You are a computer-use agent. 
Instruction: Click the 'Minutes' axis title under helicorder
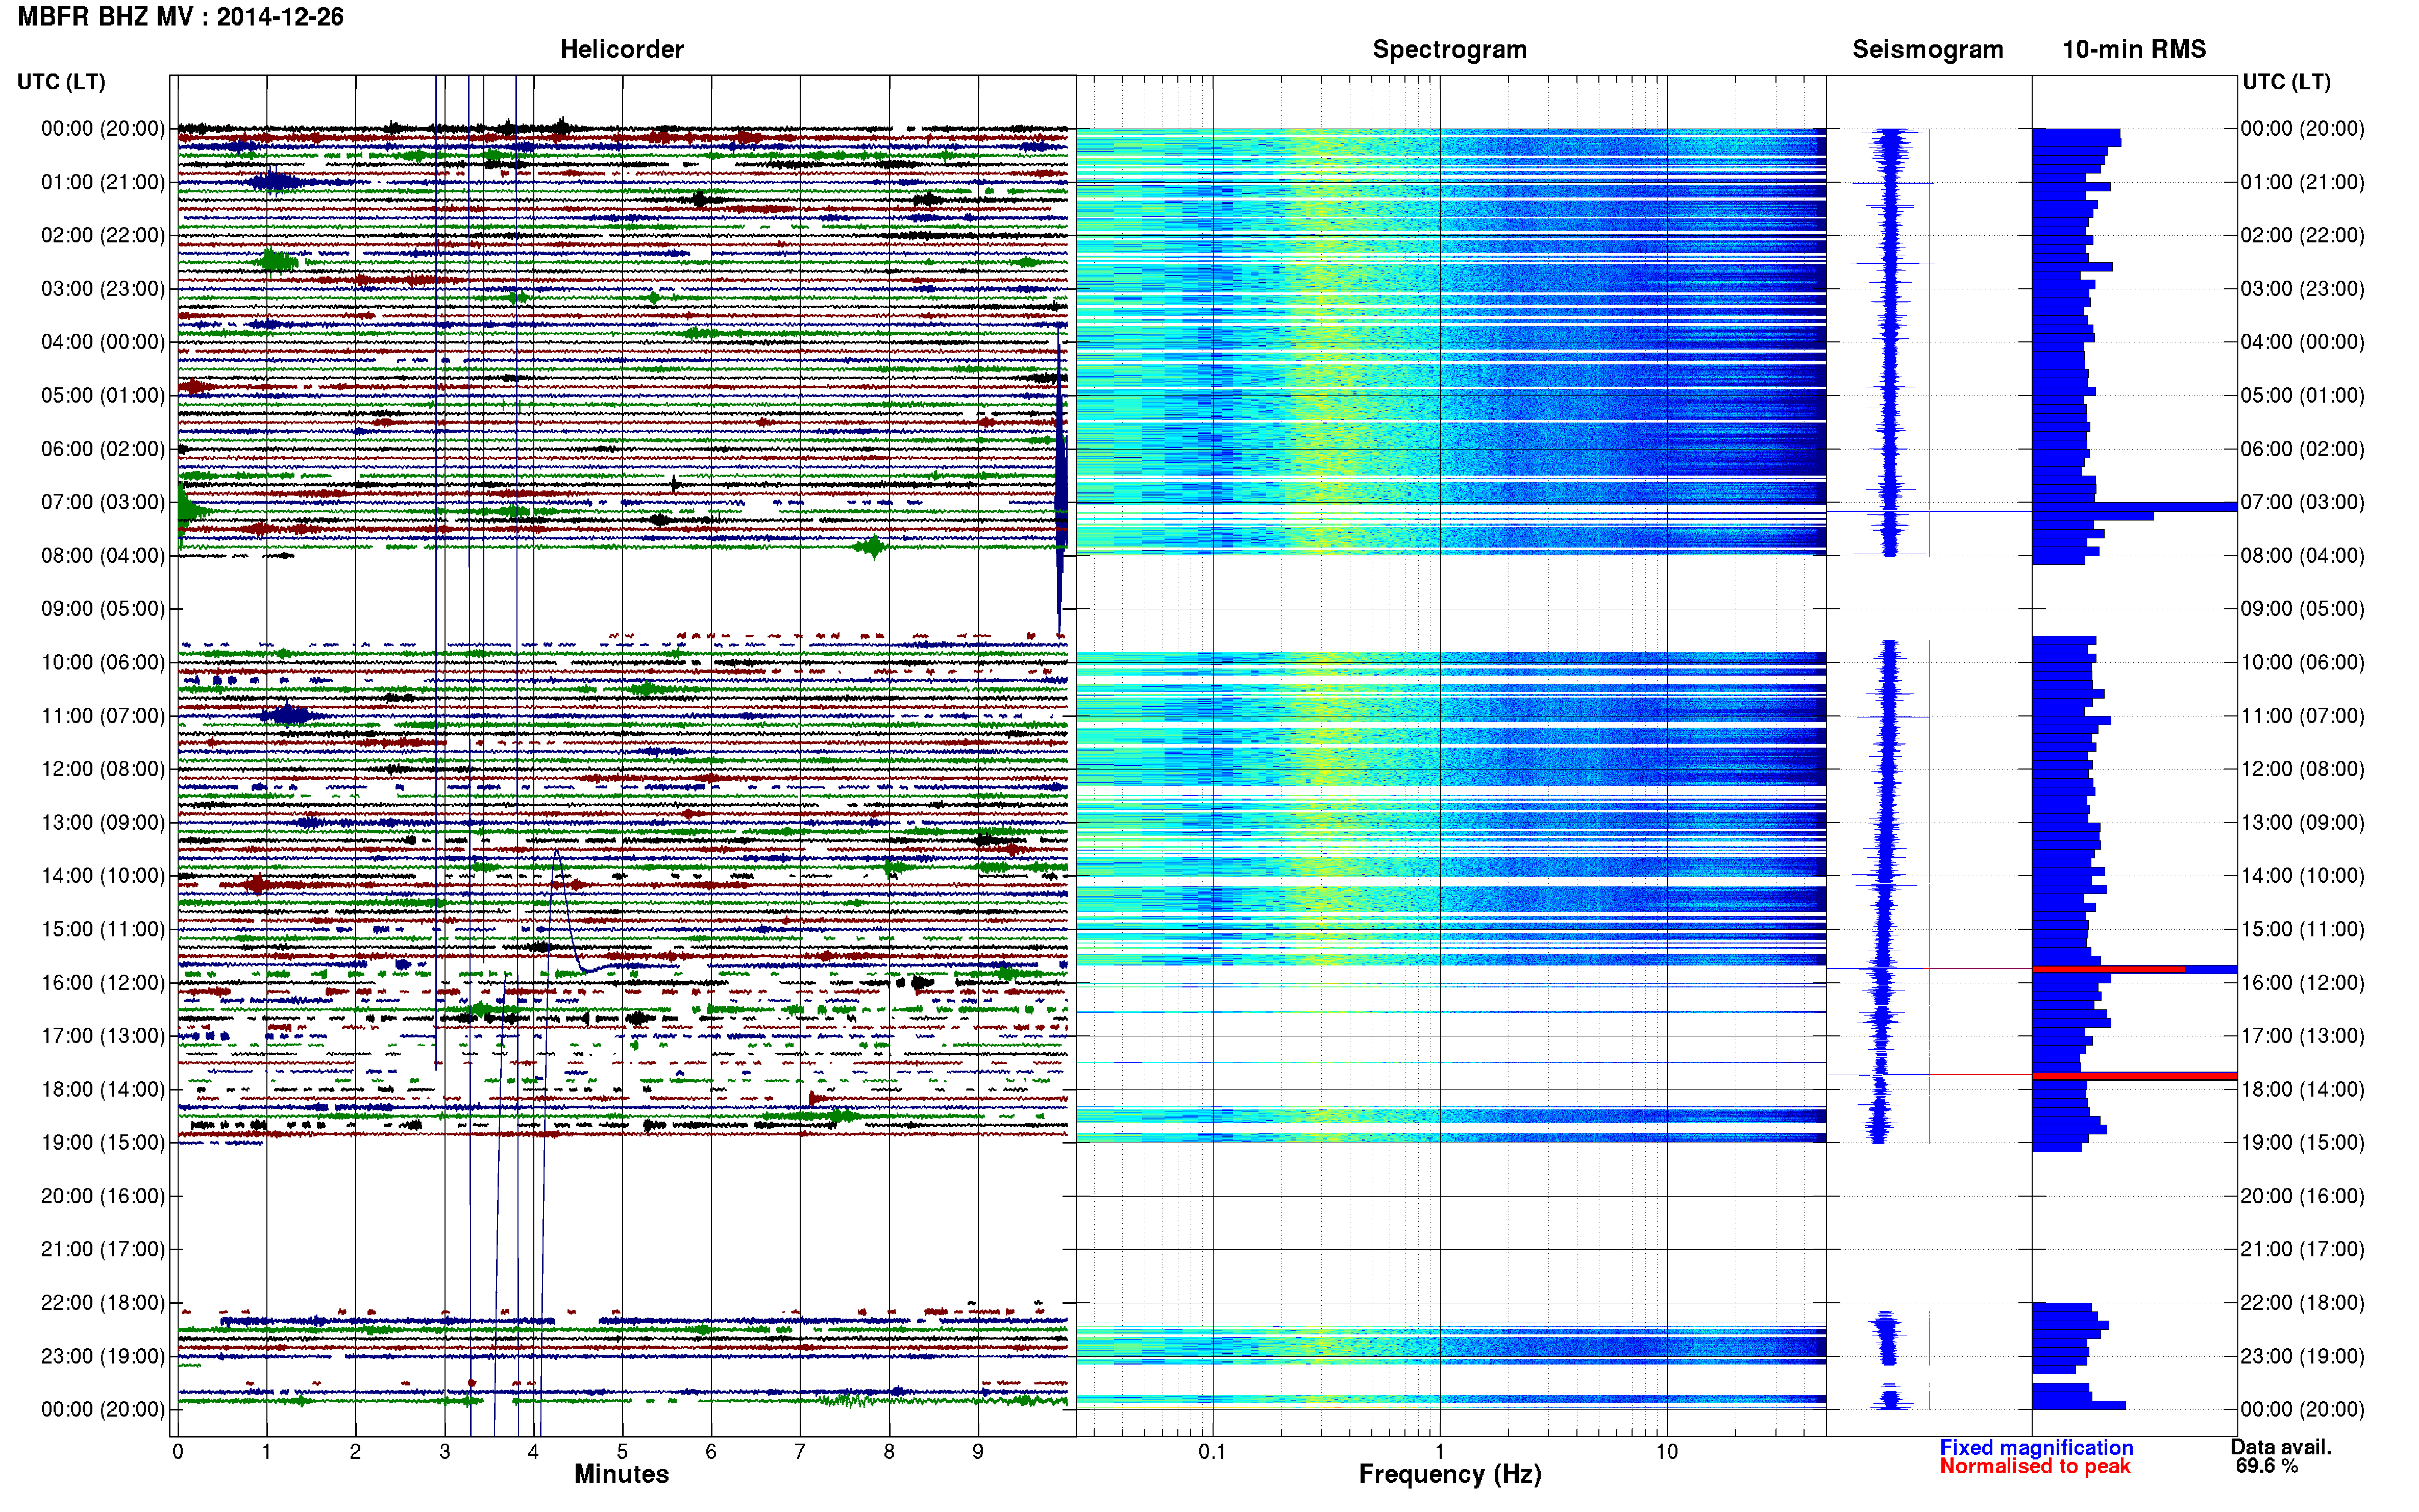click(x=621, y=1474)
